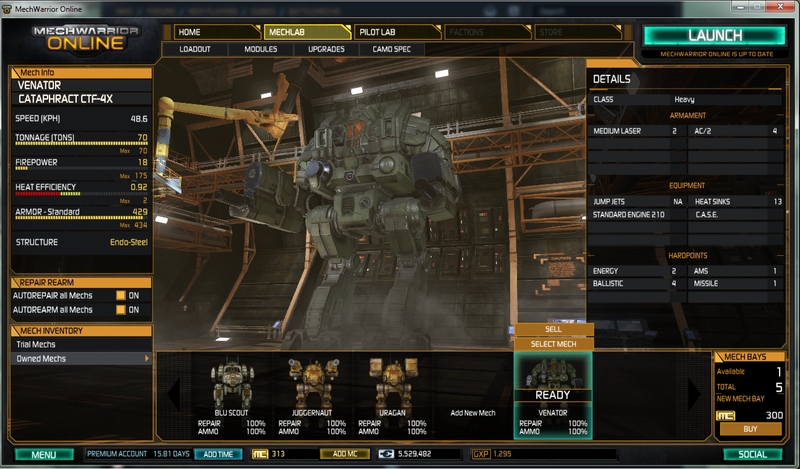The width and height of the screenshot is (800, 469).
Task: Buy a new mech bay
Action: coord(751,429)
